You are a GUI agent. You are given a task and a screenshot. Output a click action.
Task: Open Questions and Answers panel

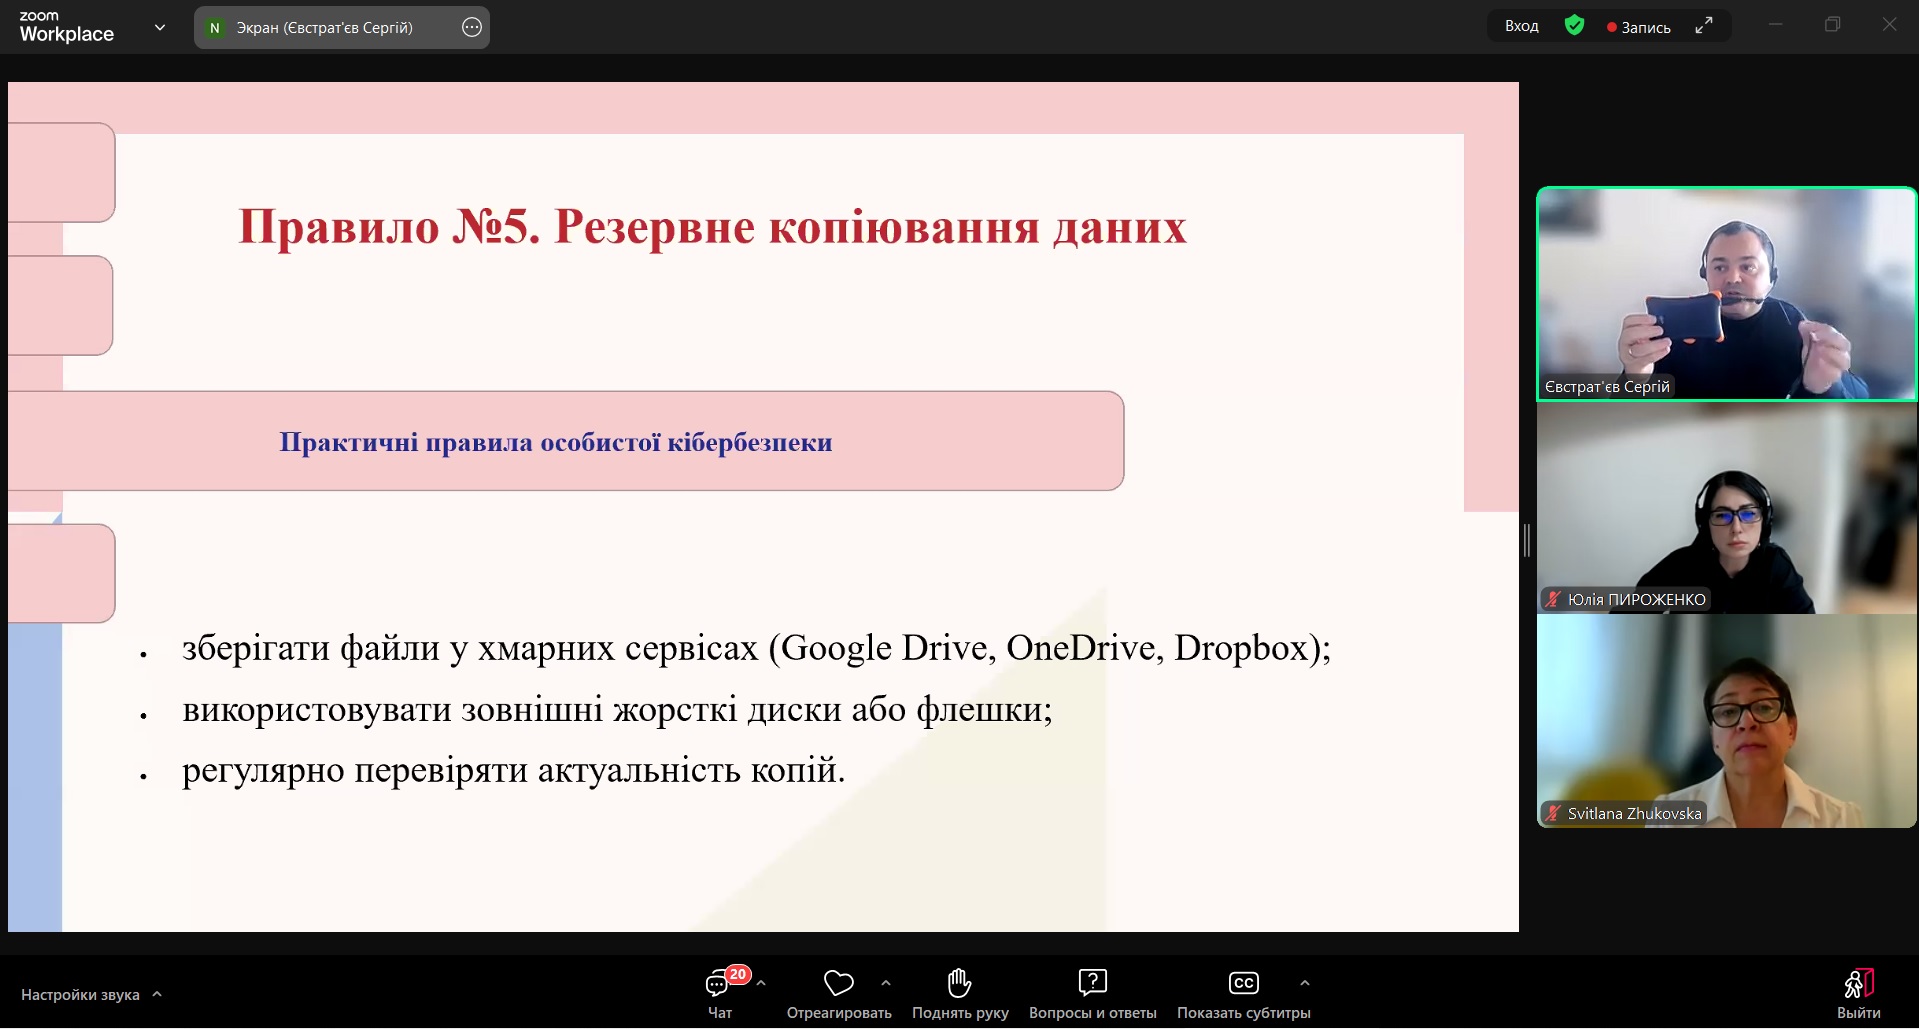point(1092,985)
